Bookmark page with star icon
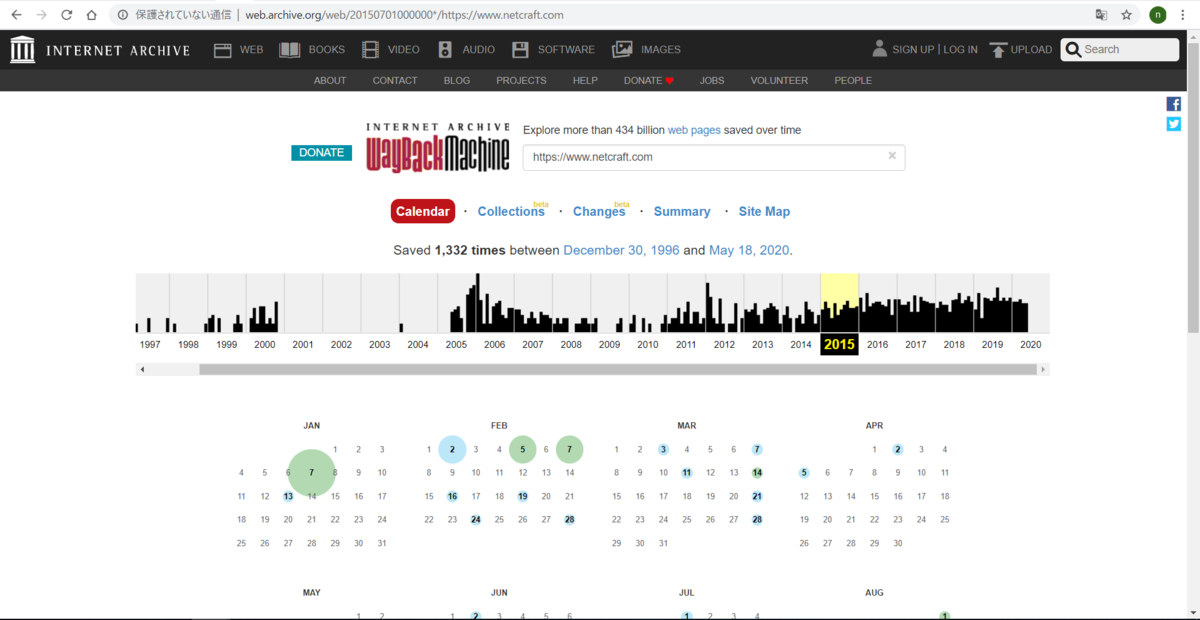 [x=1127, y=15]
